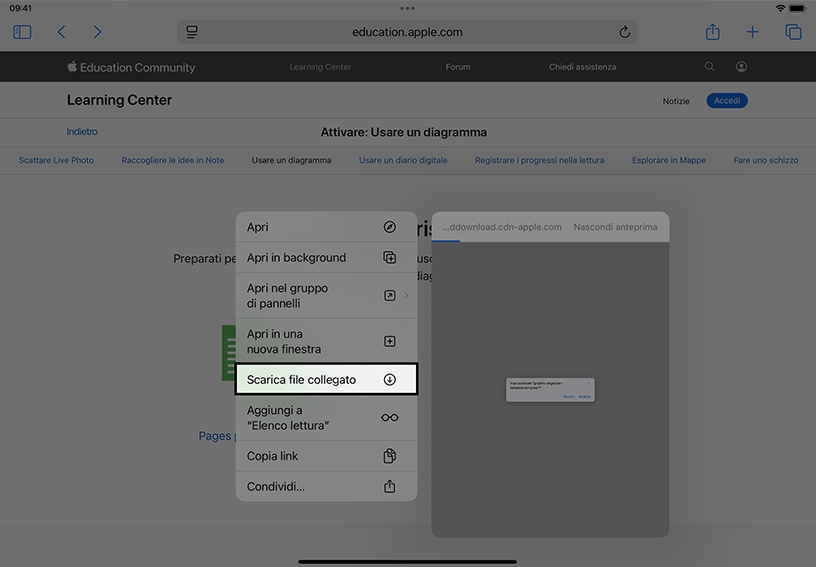Click the documents icon beside Copia link

tap(389, 456)
